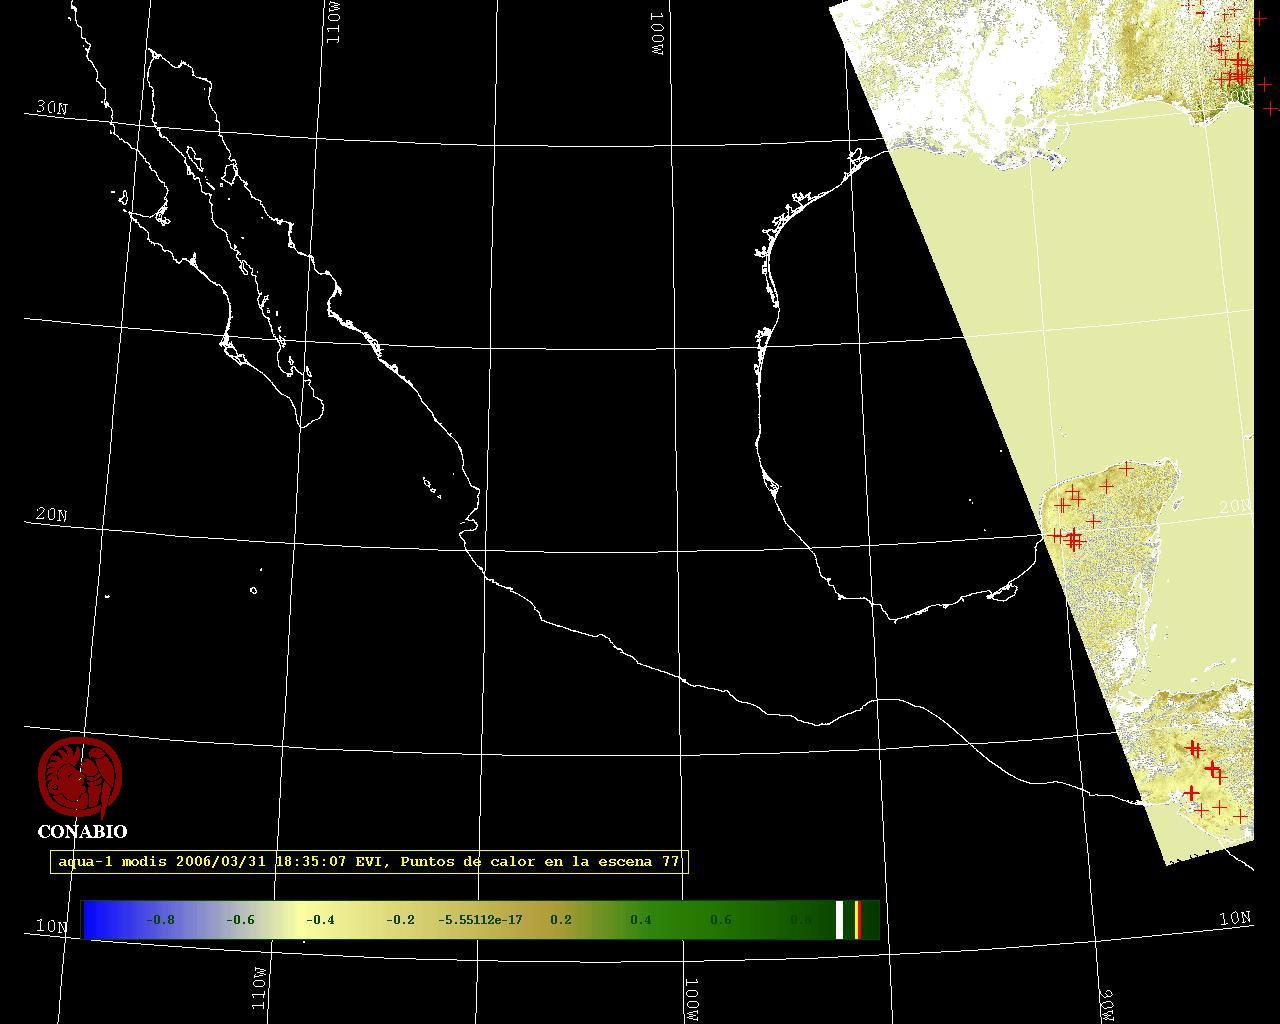Click the -5.55112e-17 midpoint on the color bar
The image size is (1280, 1024).
click(x=480, y=920)
